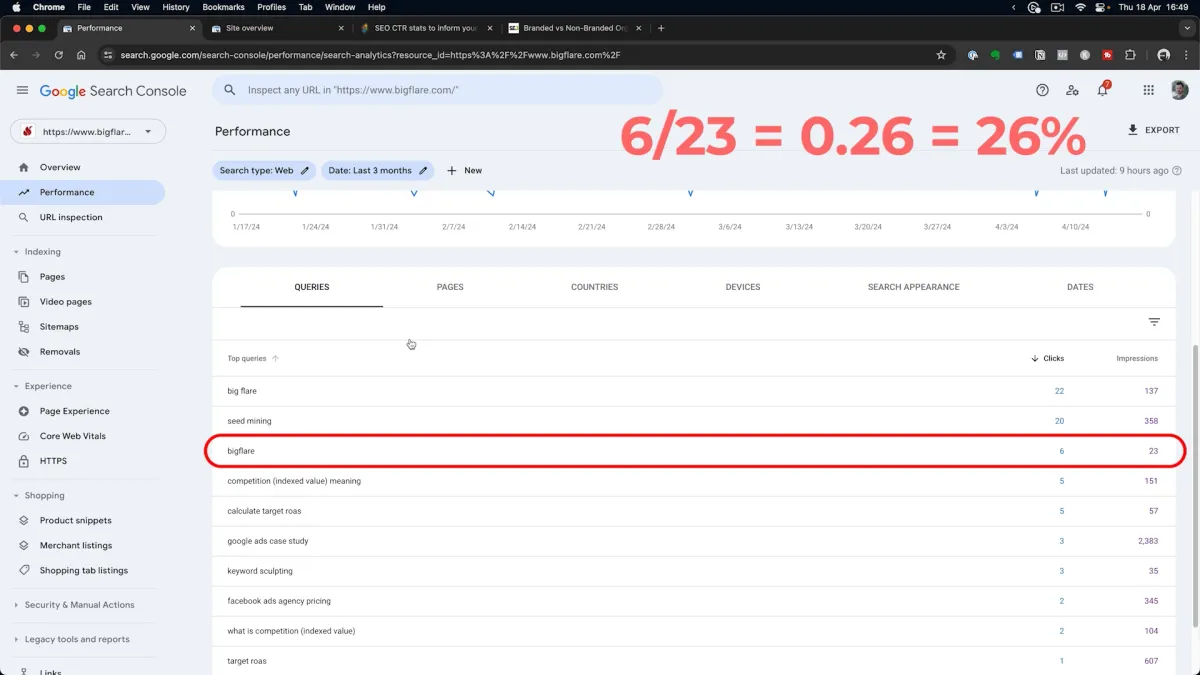The image size is (1200, 675).
Task: Switch to the Devices tab
Action: click(x=743, y=287)
